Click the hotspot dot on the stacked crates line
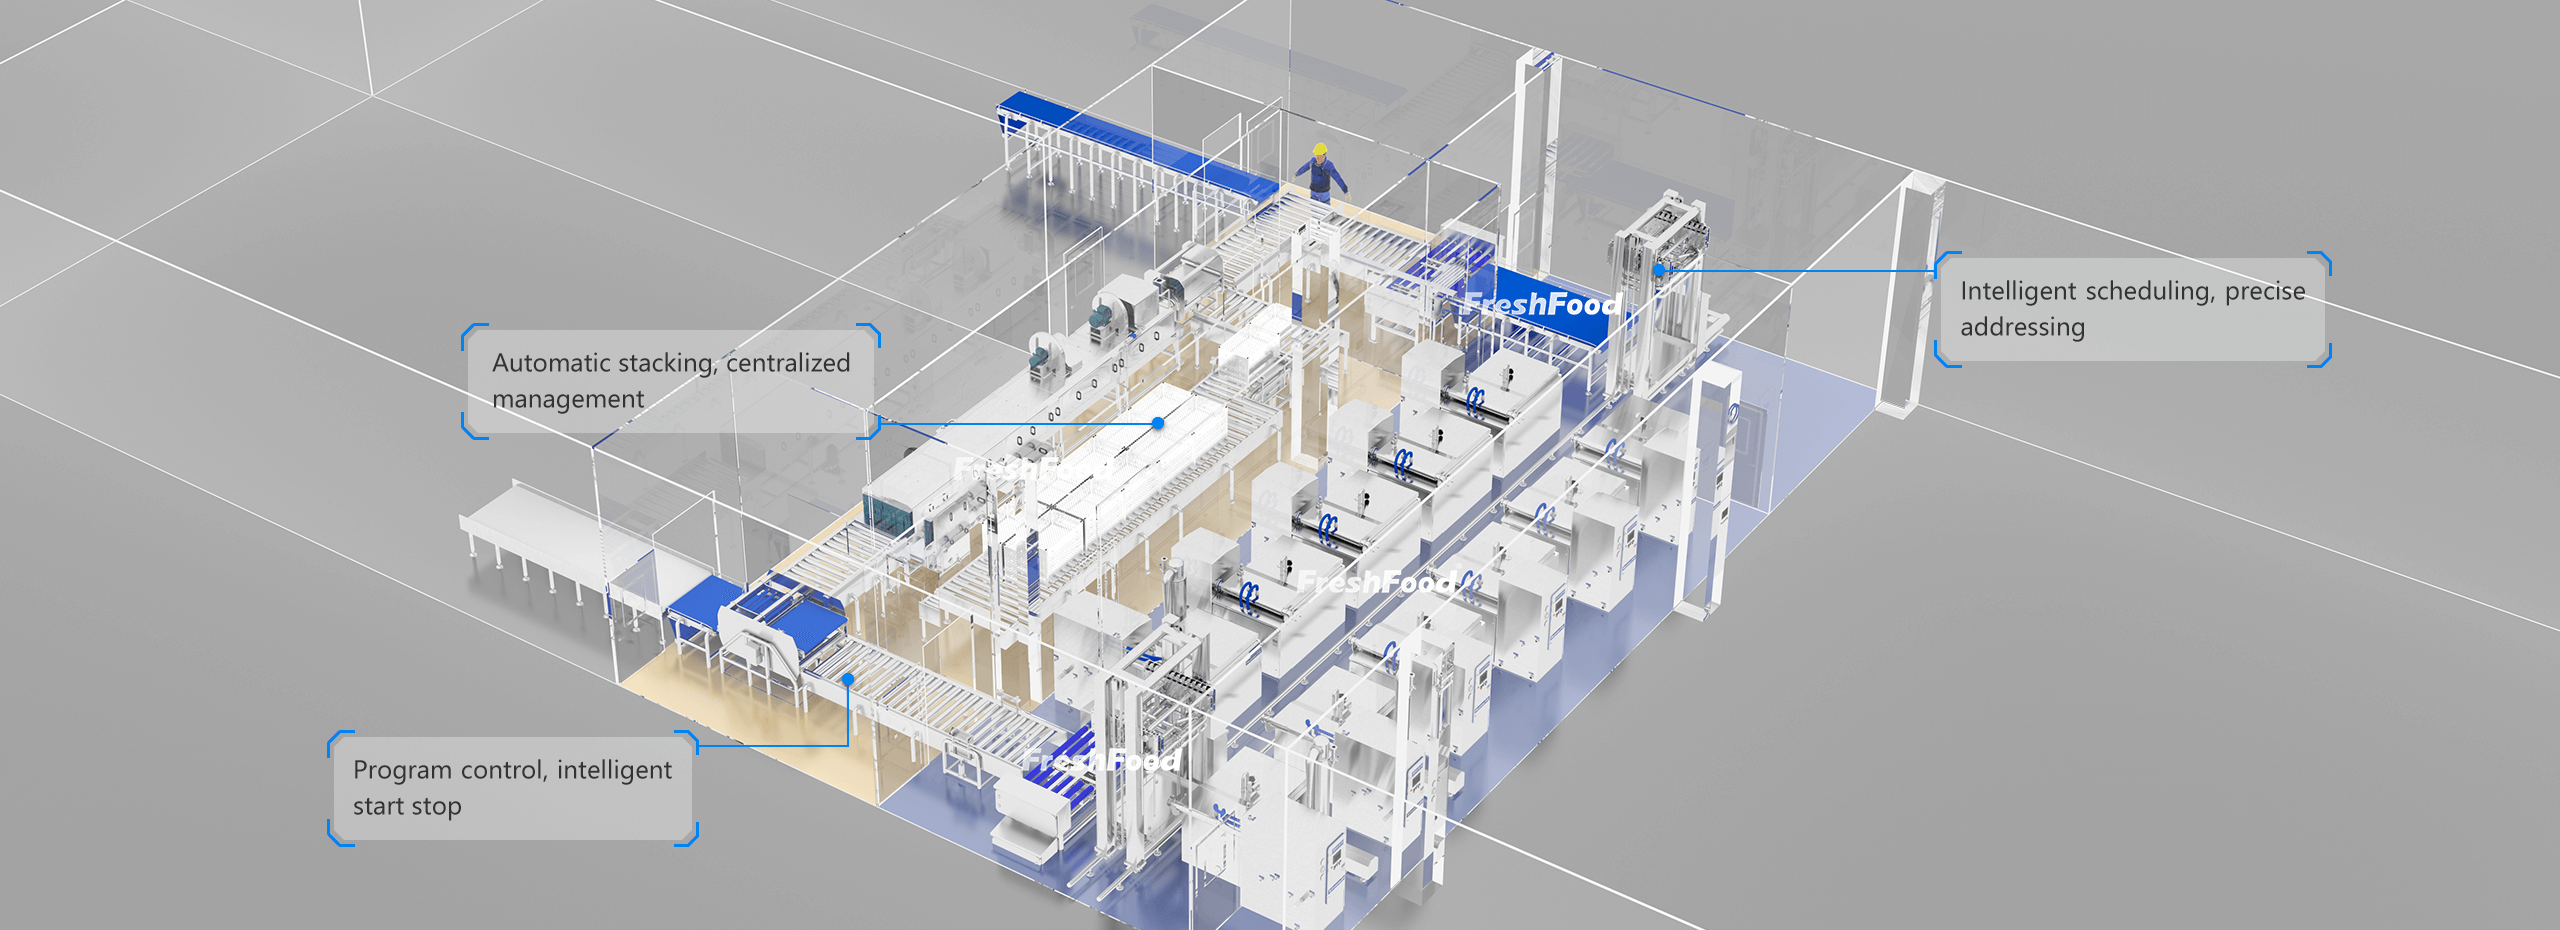 click(1158, 423)
